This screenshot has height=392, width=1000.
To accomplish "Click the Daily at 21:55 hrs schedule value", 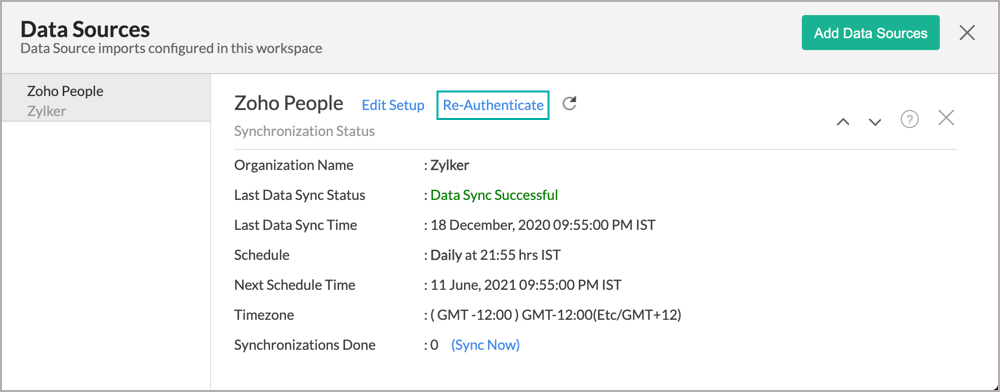I will click(x=496, y=255).
